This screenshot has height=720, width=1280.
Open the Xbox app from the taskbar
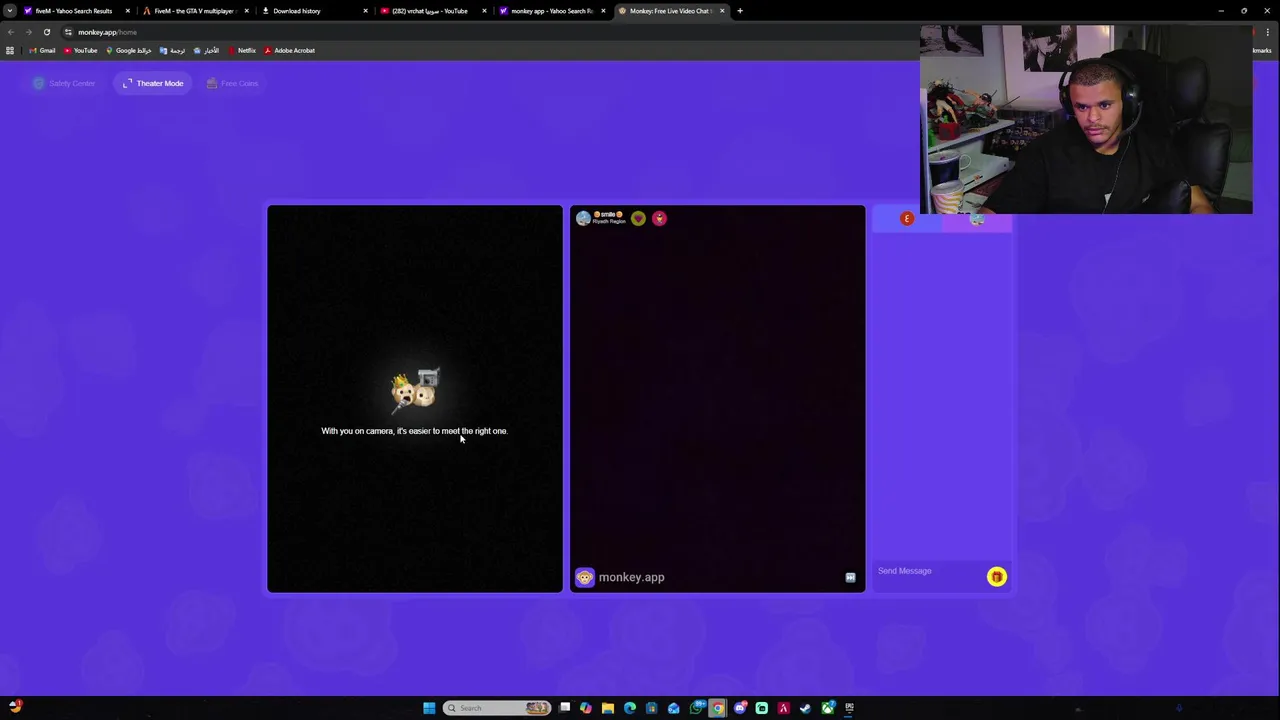pos(828,708)
